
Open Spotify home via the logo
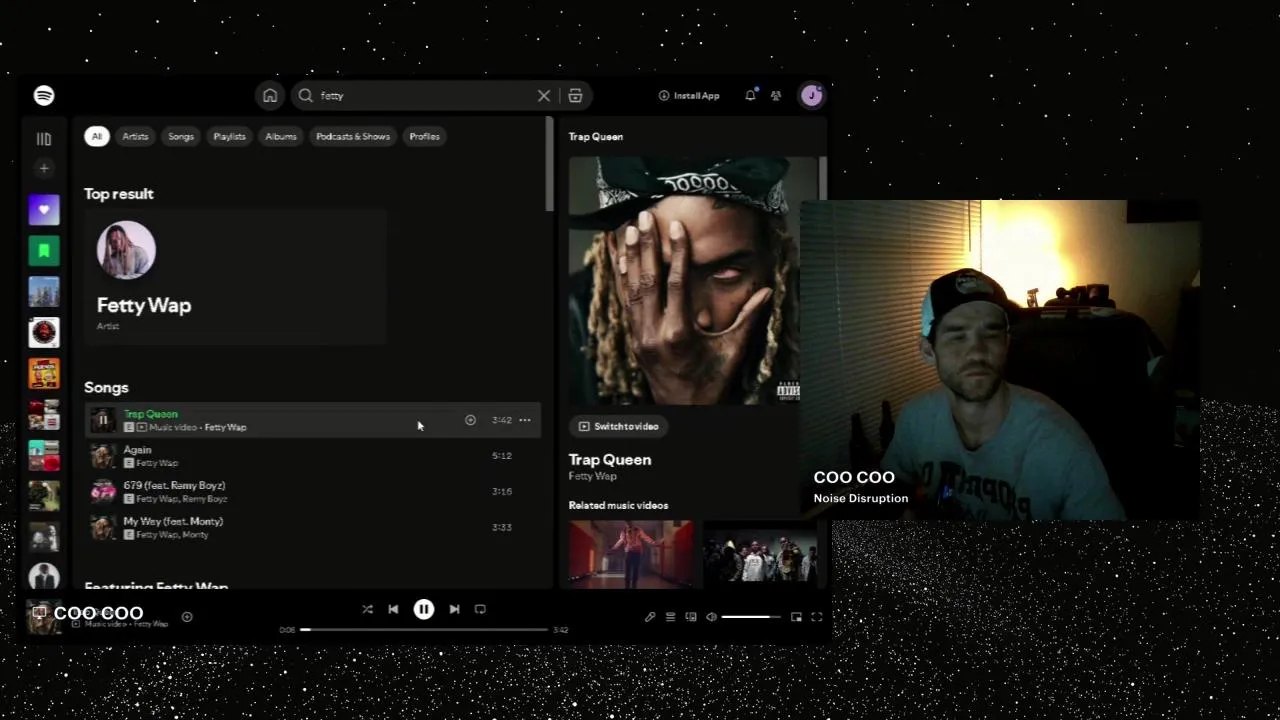point(44,95)
